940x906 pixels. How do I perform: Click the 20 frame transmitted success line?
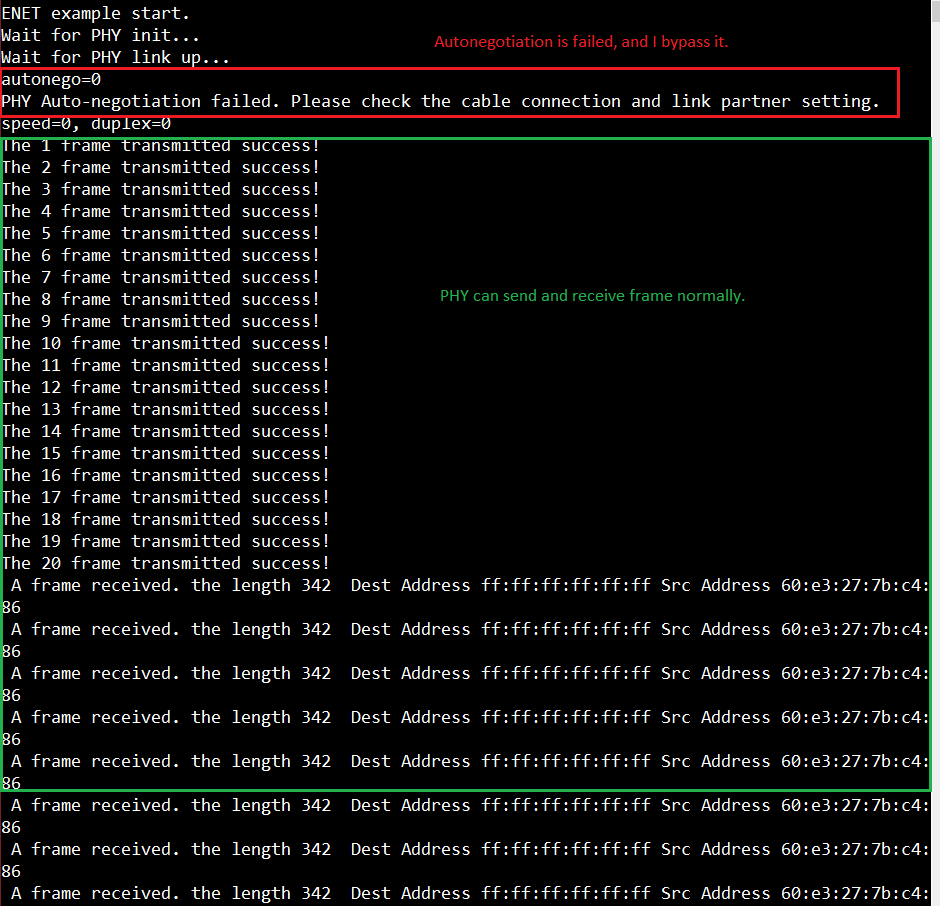pos(165,563)
